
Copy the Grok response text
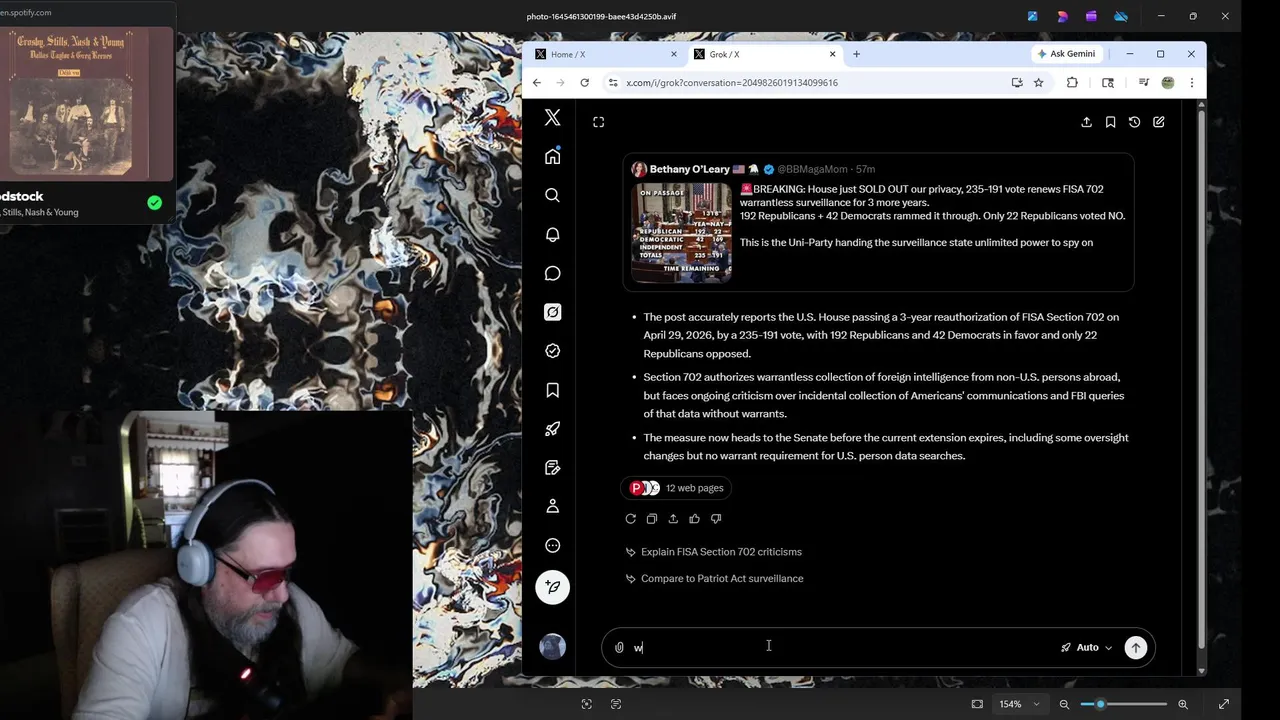pyautogui.click(x=652, y=519)
